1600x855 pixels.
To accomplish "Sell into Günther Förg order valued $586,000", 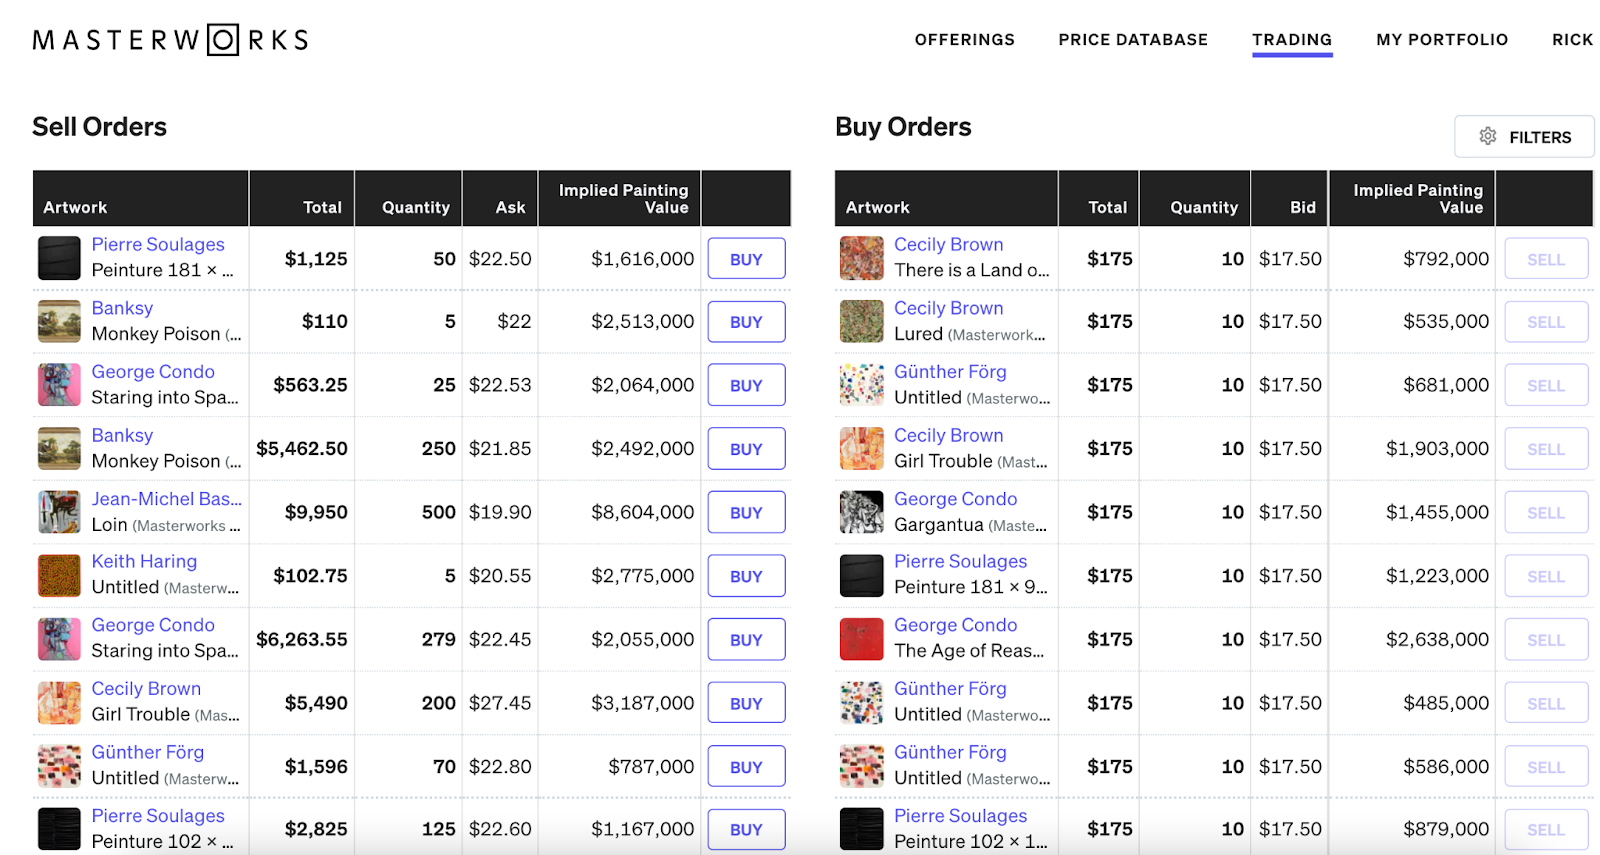I will (x=1546, y=767).
